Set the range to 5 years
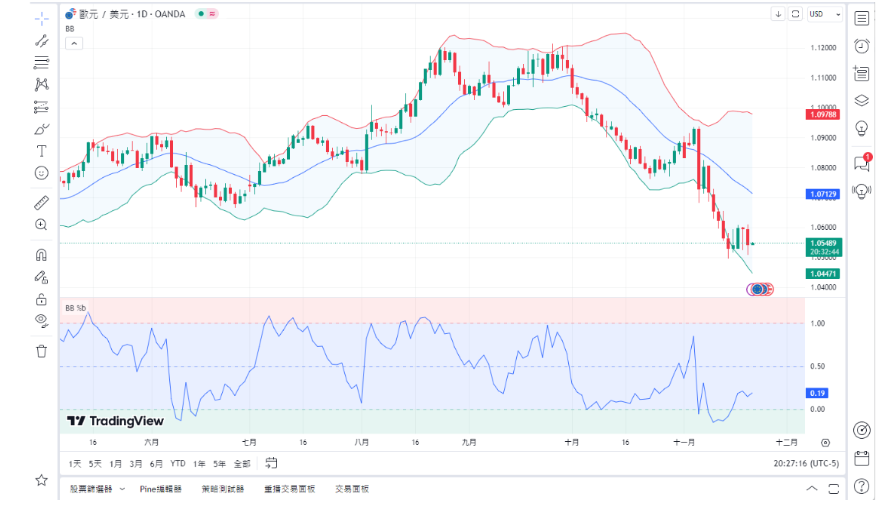The image size is (881, 519). click(x=219, y=464)
